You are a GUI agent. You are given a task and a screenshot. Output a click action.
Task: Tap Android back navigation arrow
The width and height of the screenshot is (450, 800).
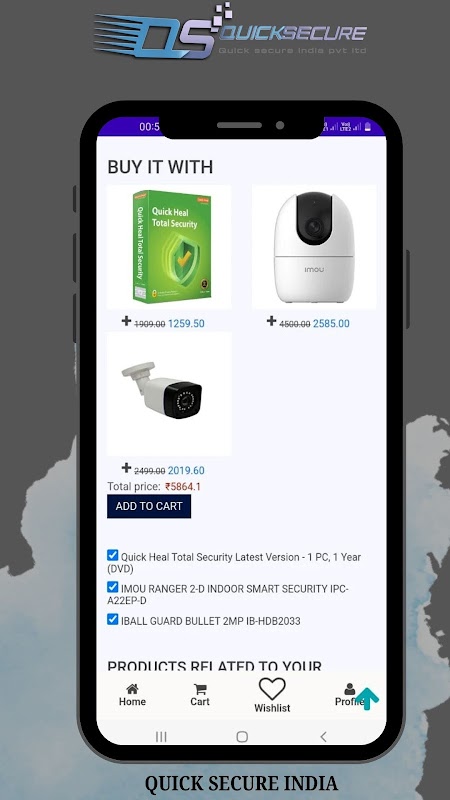tap(323, 736)
